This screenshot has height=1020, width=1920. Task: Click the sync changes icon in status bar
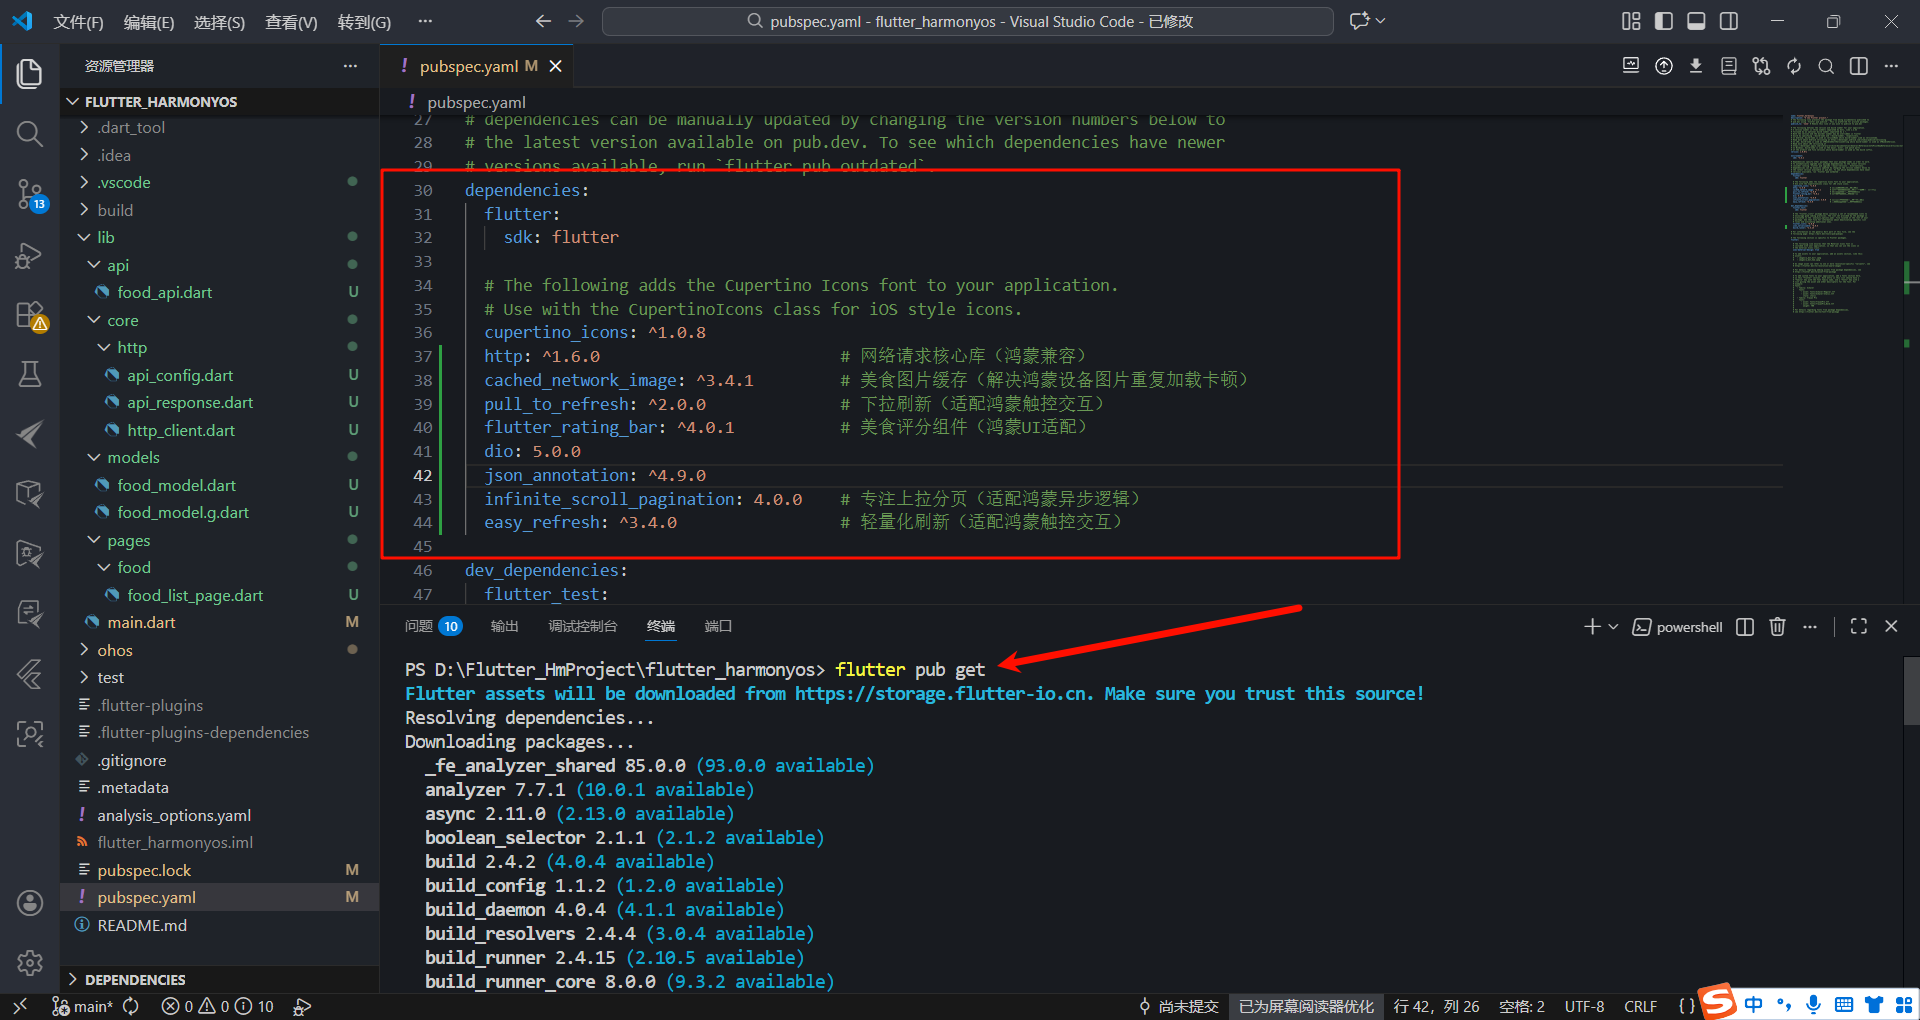click(x=131, y=1006)
